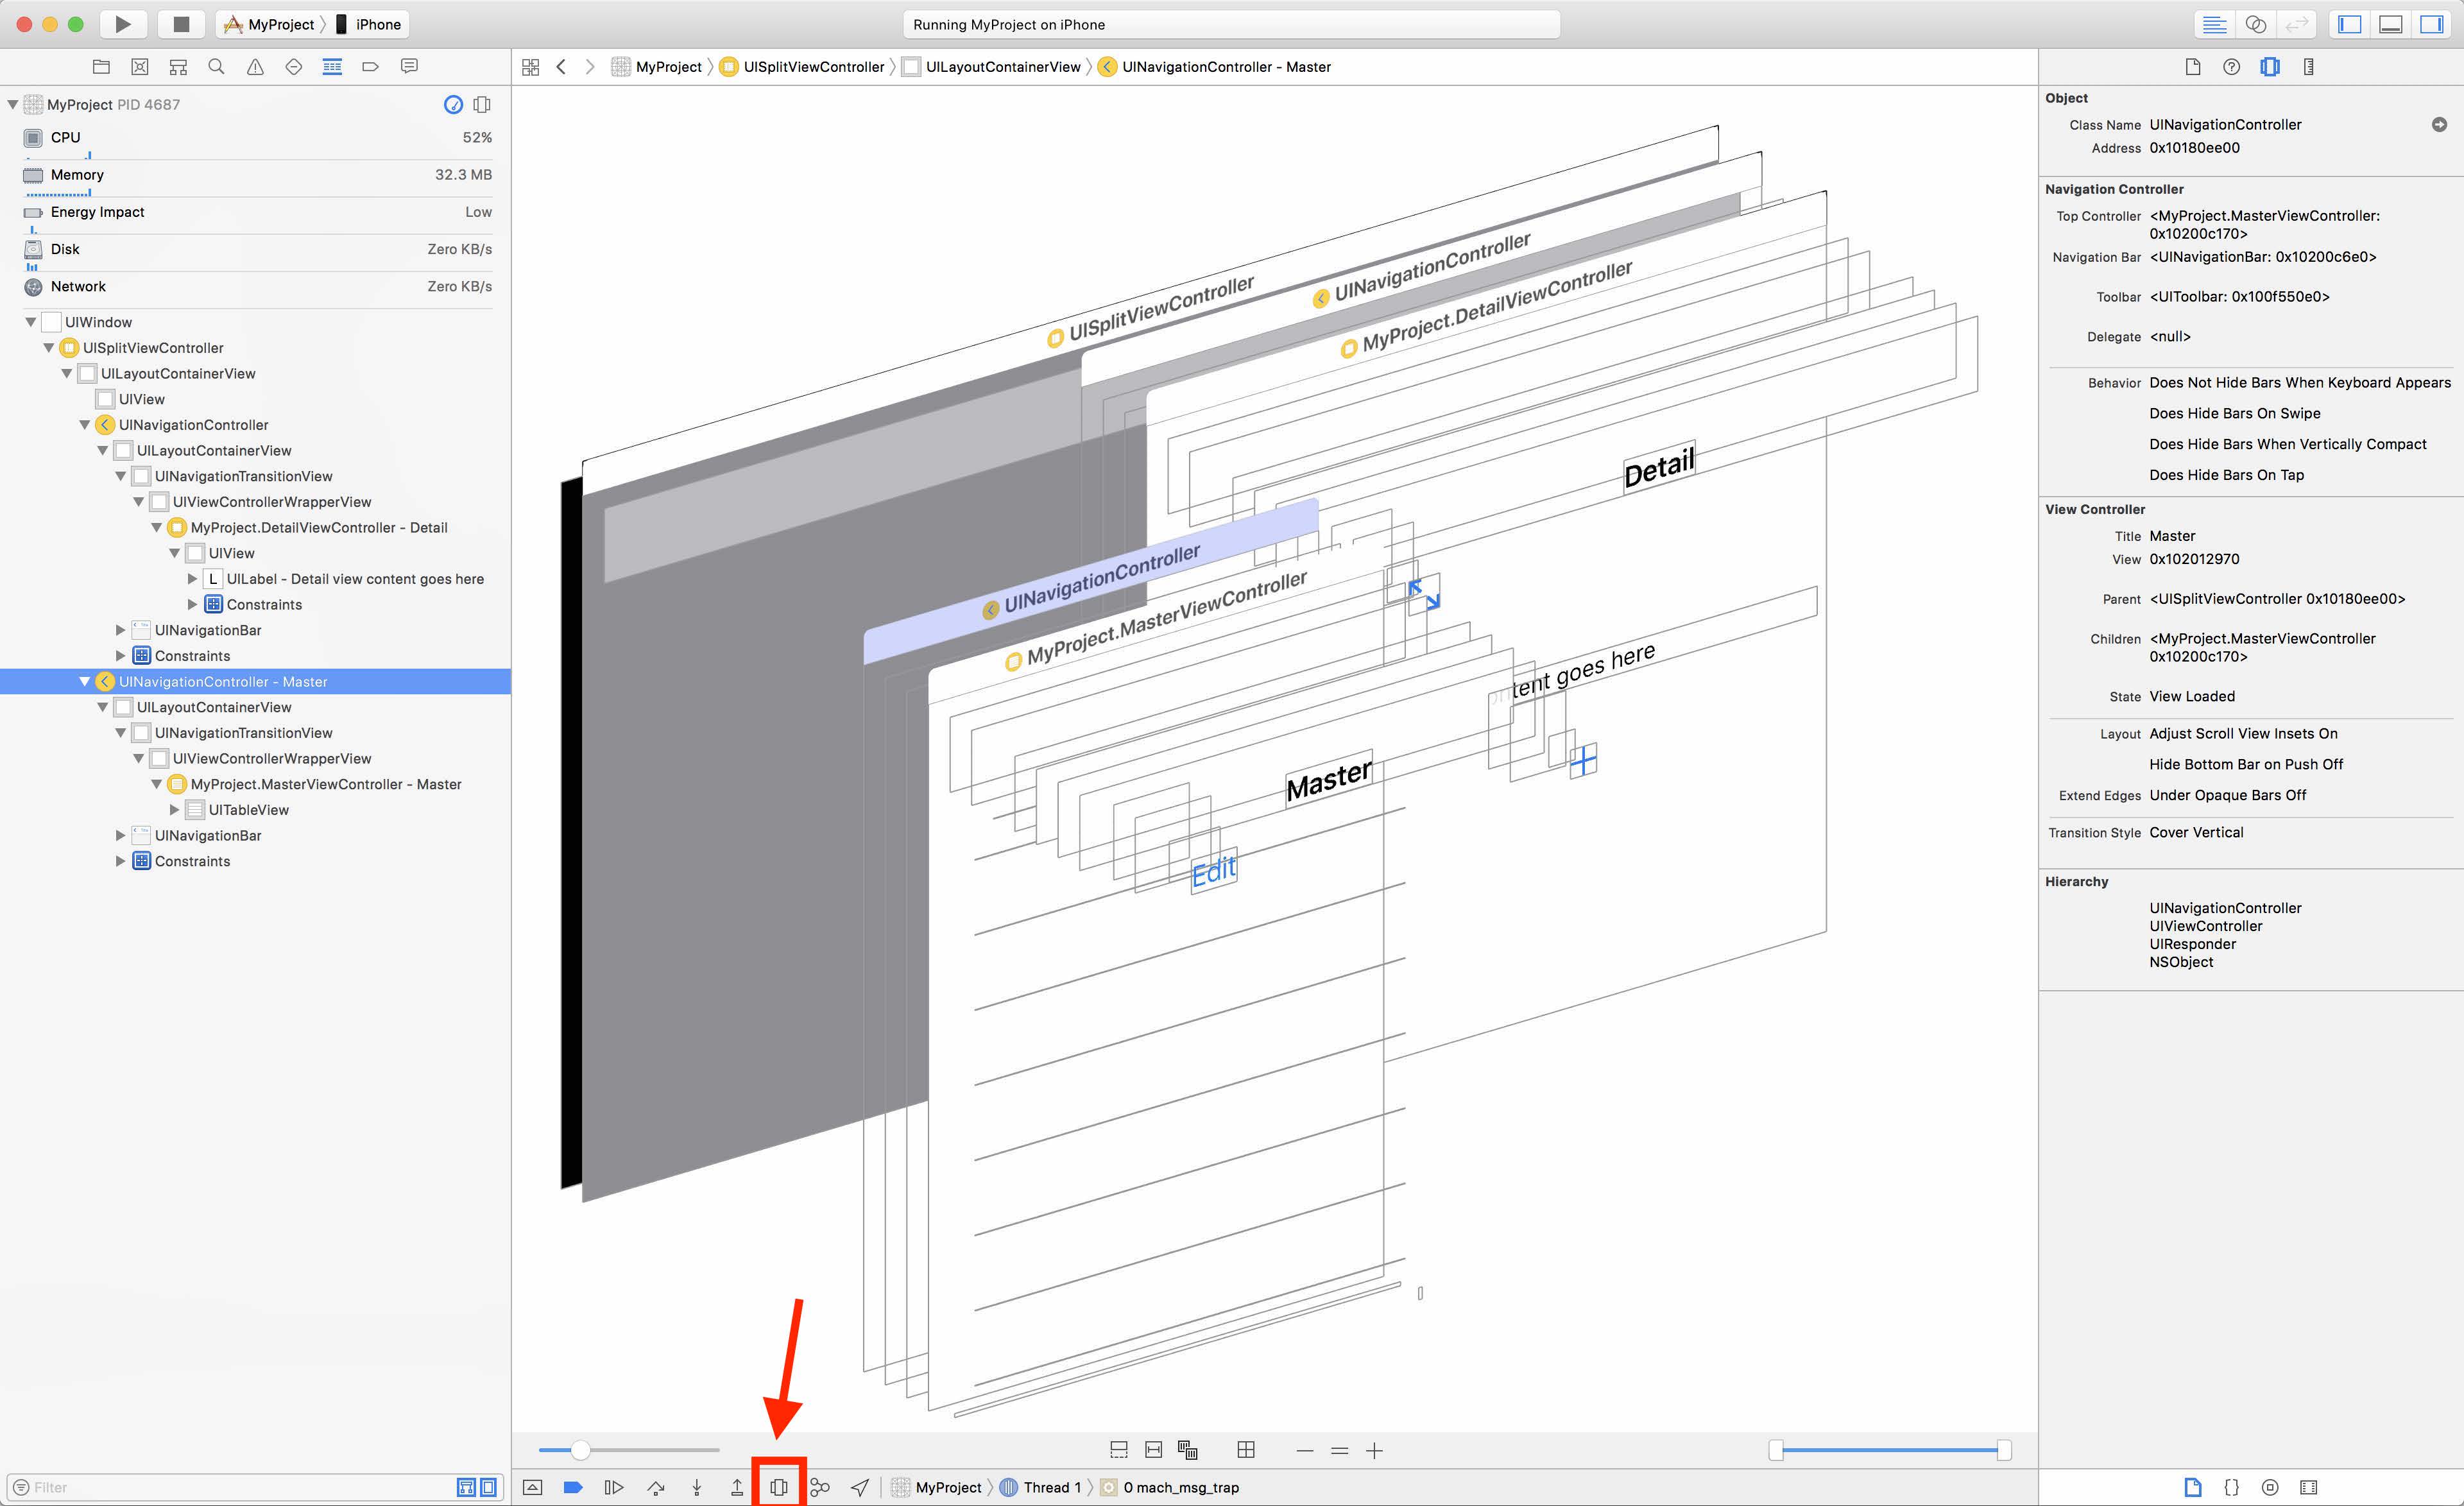This screenshot has height=1506, width=2464.
Task: Open the find navigator magnifier icon
Action: 216,67
